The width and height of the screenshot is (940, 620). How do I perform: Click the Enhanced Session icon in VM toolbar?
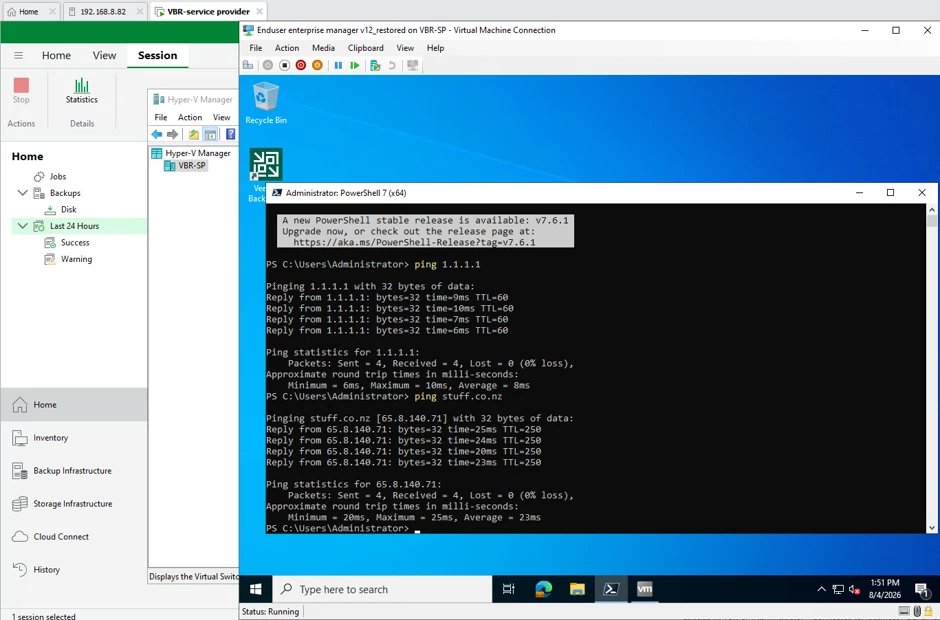click(x=412, y=65)
